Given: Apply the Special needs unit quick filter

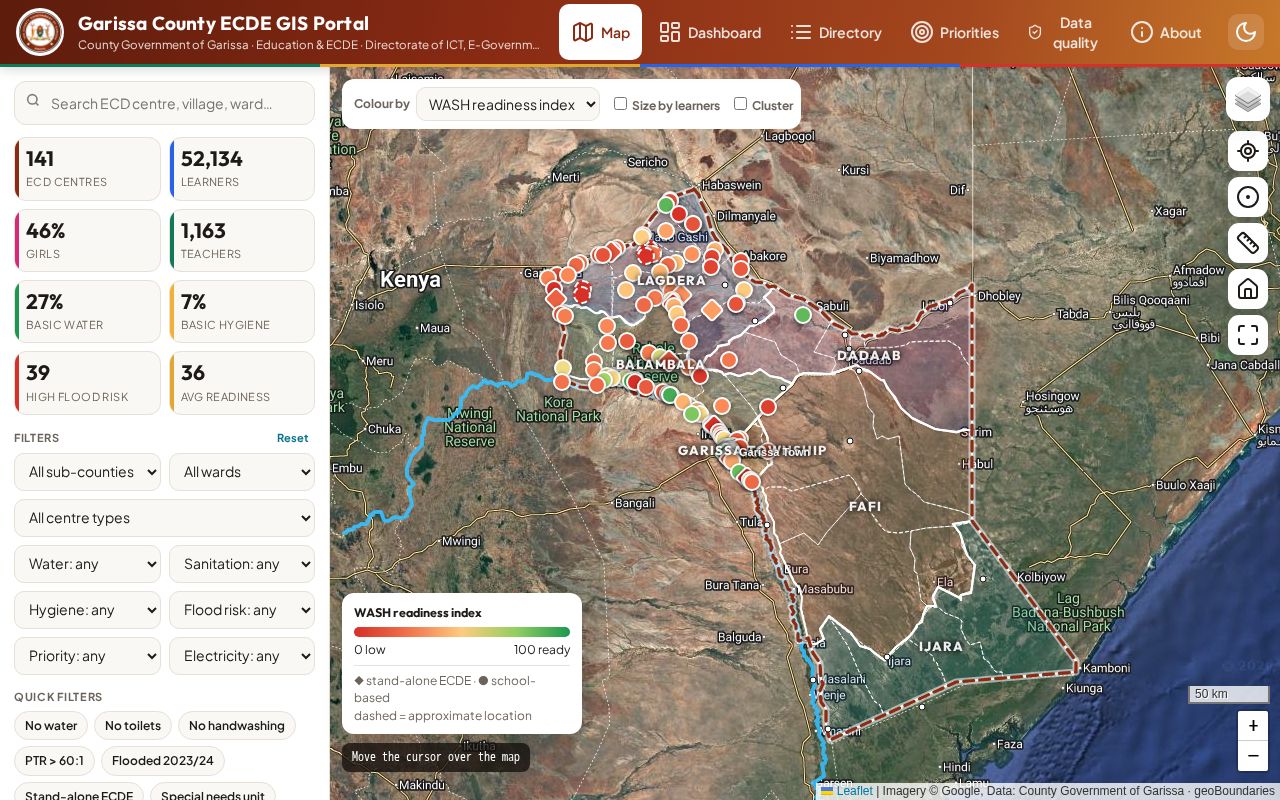Looking at the screenshot, I should [x=213, y=792].
